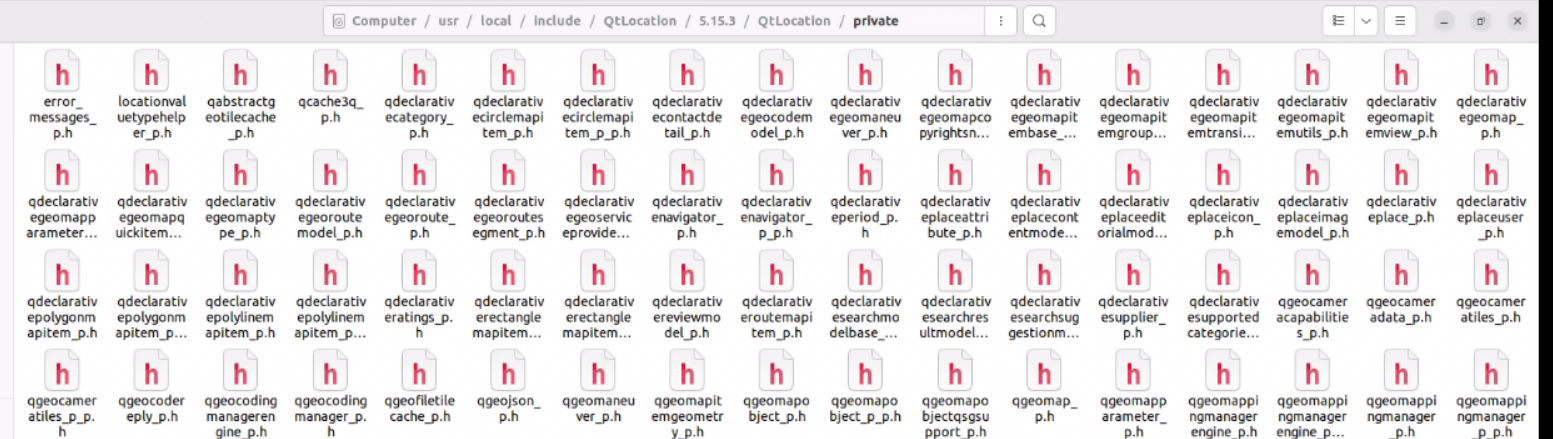This screenshot has height=439, width=1553.
Task: Select qgeomaneuver_p.h file icon
Action: 598,370
